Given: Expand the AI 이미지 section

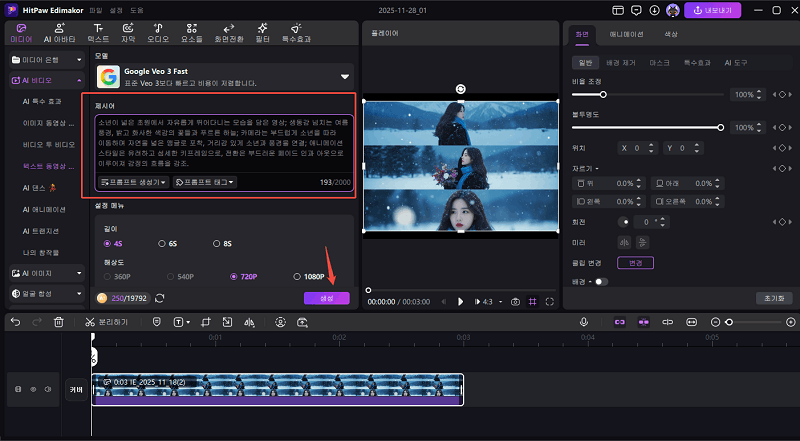Looking at the screenshot, I should [x=46, y=273].
